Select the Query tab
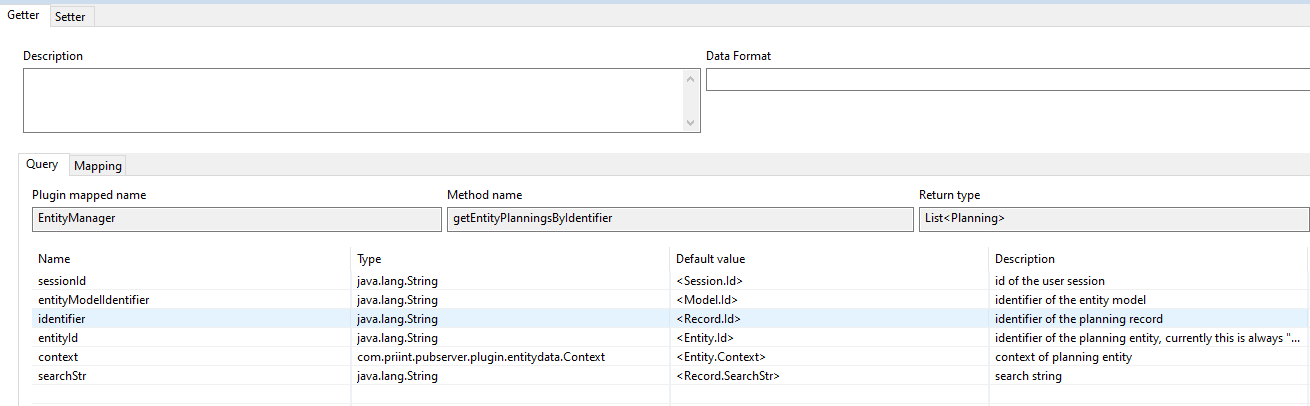Viewport: 1310px width, 406px height. [42, 165]
